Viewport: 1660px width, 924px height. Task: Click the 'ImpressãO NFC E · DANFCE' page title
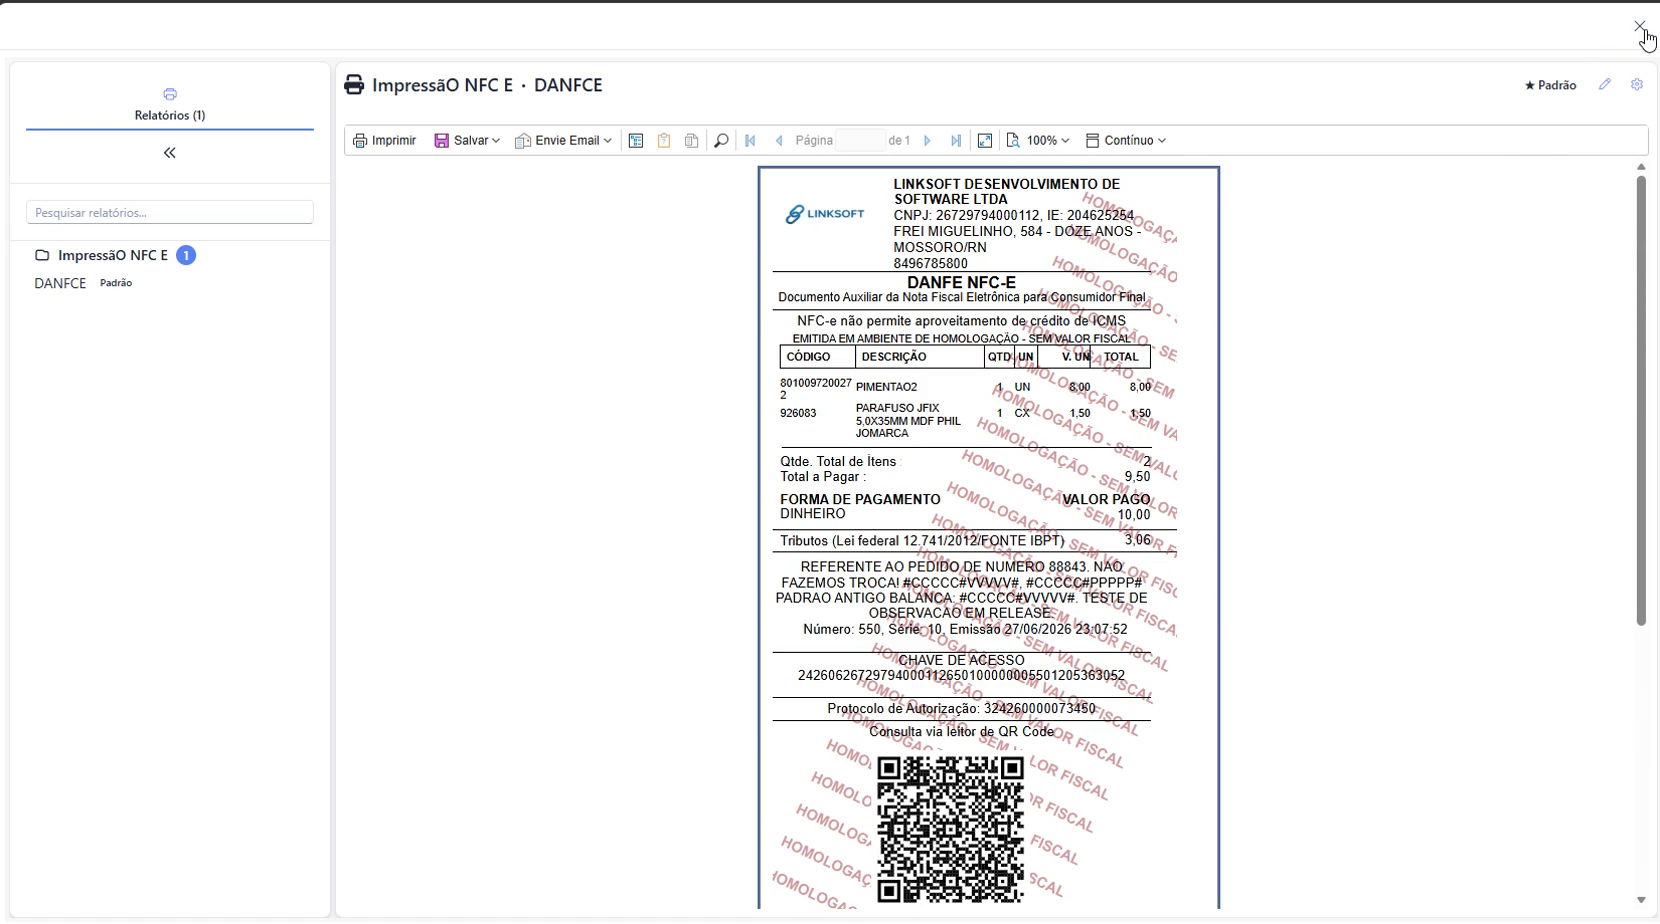tap(487, 85)
